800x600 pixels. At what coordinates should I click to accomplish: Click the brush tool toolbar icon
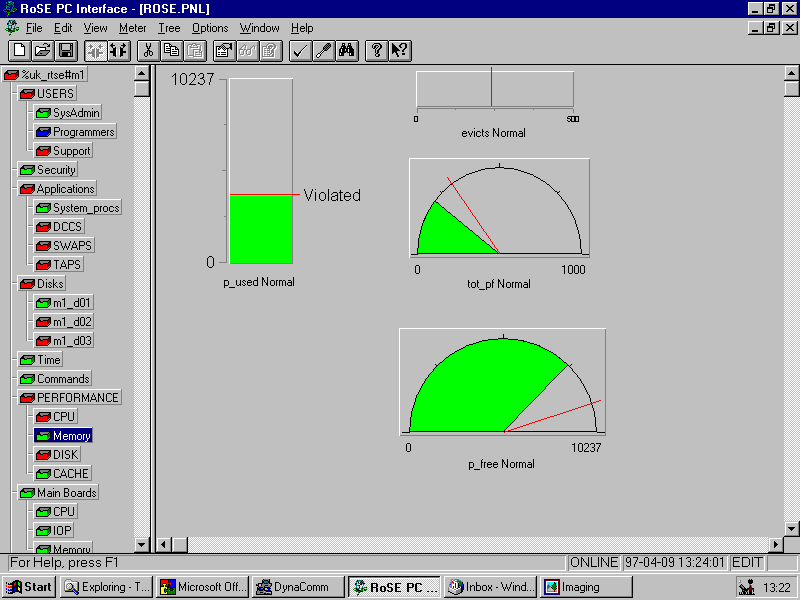coord(323,50)
